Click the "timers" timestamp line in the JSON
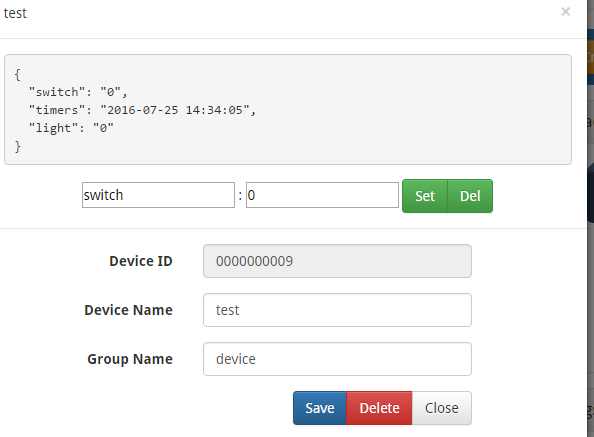 pos(142,110)
